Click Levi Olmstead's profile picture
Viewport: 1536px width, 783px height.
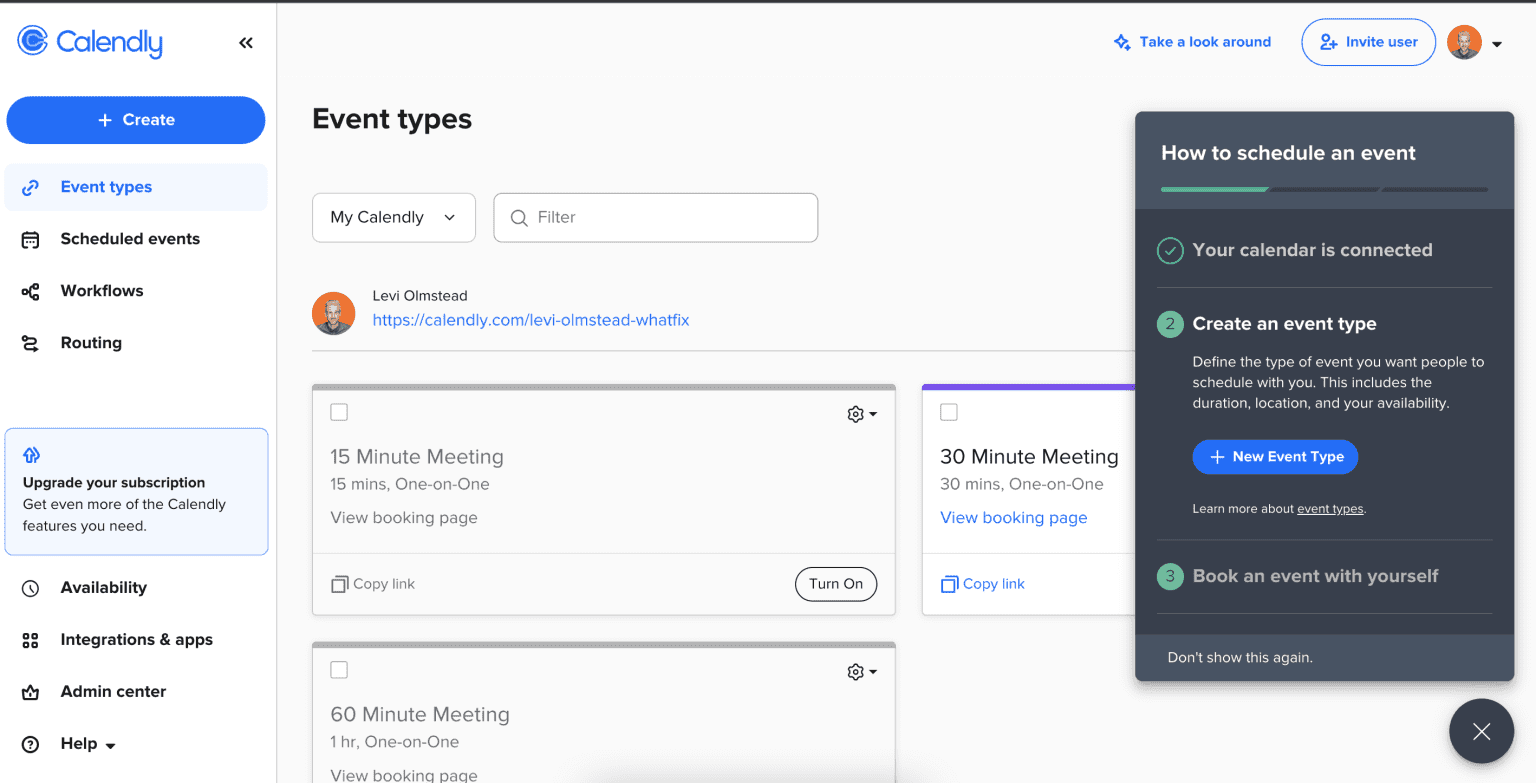click(x=334, y=313)
